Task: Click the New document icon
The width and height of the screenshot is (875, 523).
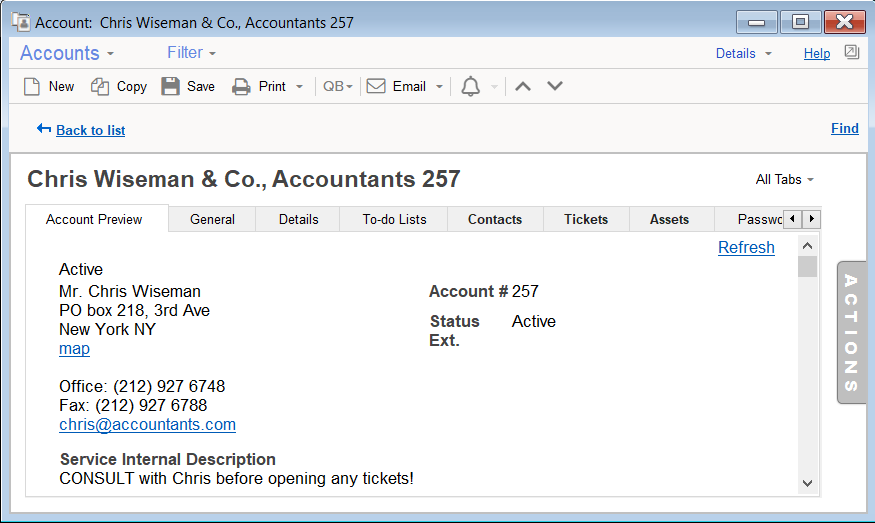Action: (x=32, y=87)
